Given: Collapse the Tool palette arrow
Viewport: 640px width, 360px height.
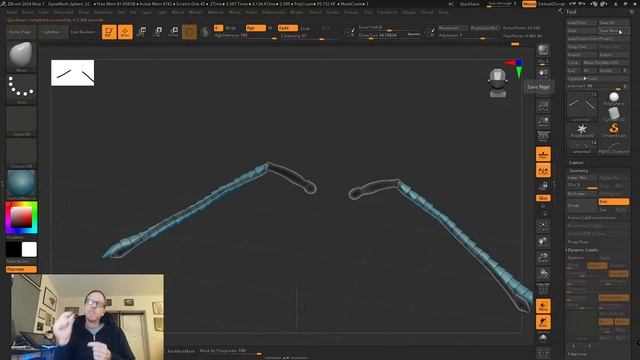Looking at the screenshot, I should point(560,11).
